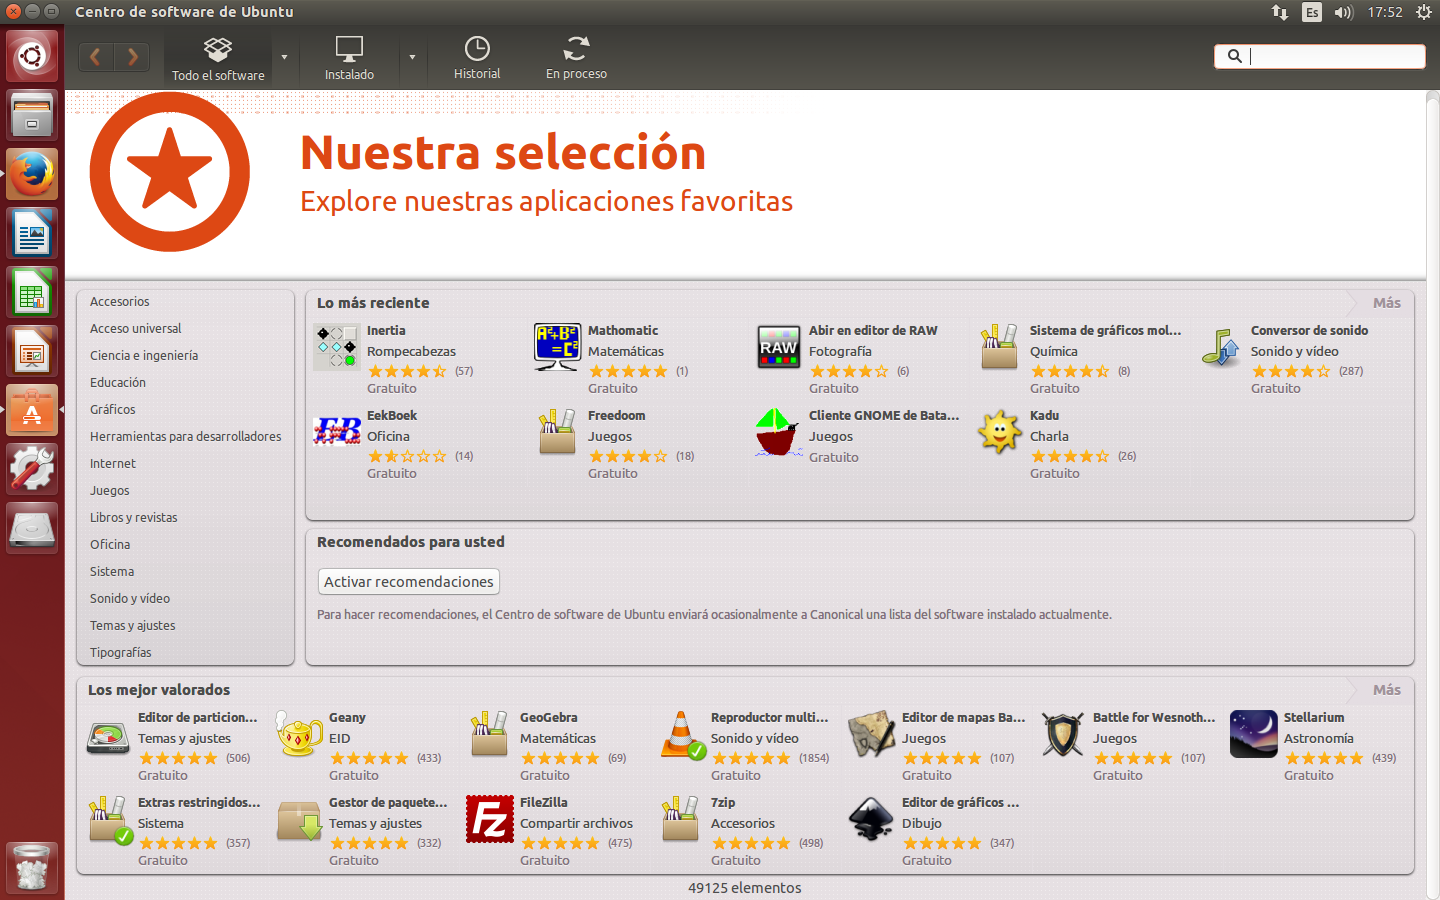Click in the search field
The width and height of the screenshot is (1440, 900).
[1320, 56]
